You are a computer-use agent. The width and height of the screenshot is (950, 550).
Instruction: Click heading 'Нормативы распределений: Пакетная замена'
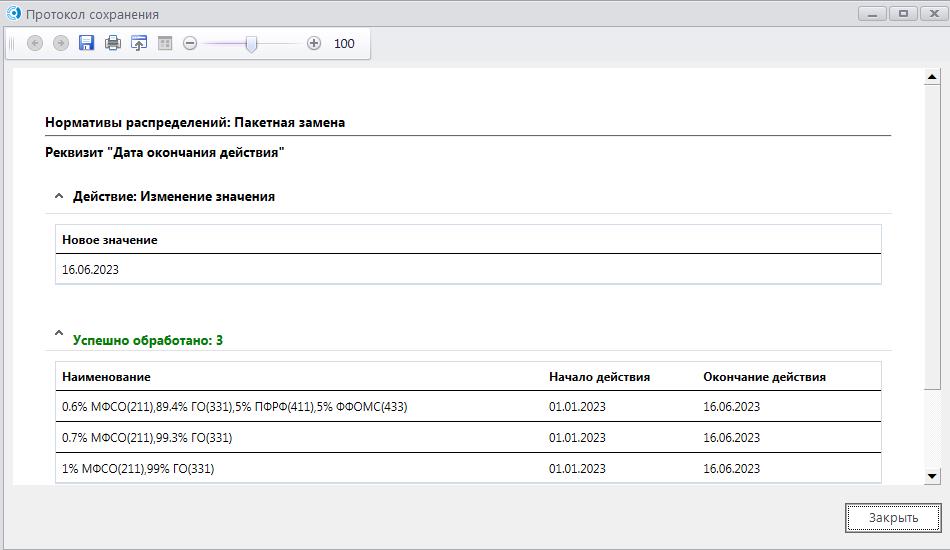click(195, 122)
